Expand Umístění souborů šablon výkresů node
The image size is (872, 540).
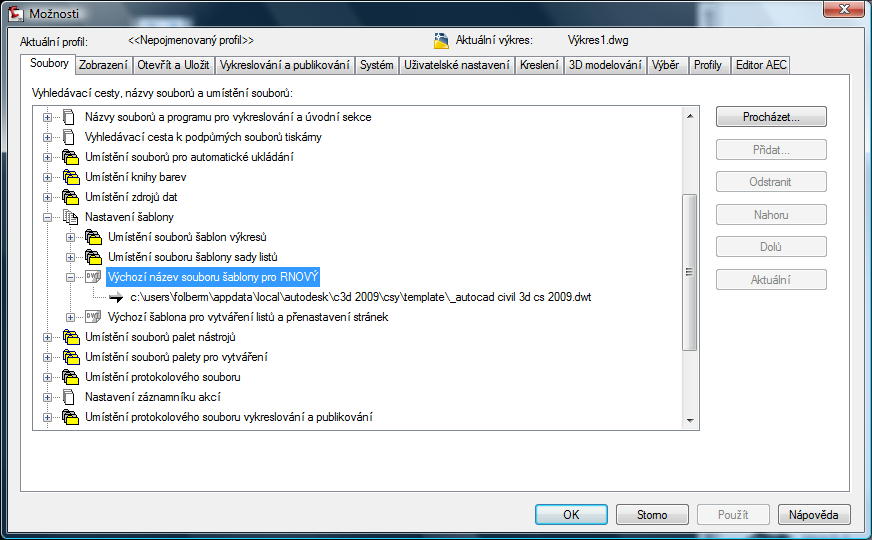pos(70,237)
